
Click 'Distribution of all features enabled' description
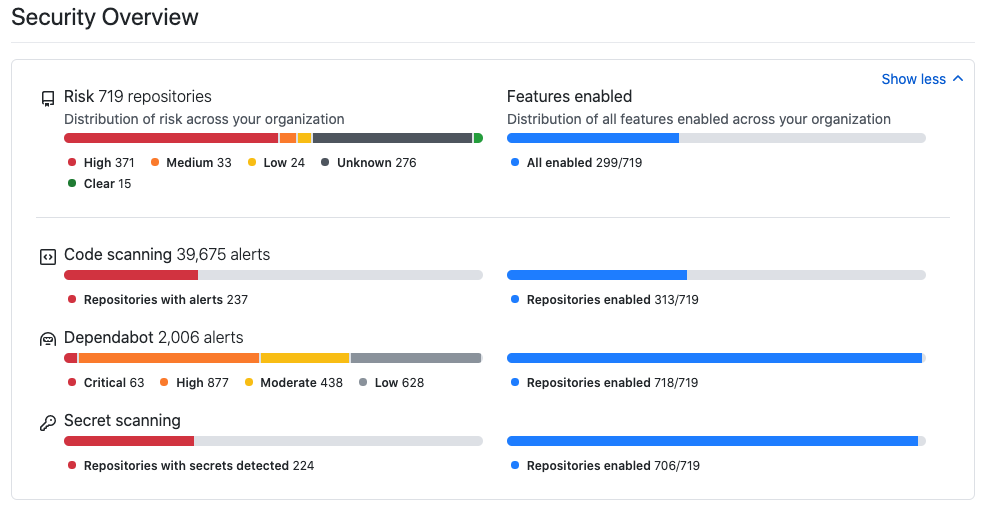pyautogui.click(x=699, y=119)
